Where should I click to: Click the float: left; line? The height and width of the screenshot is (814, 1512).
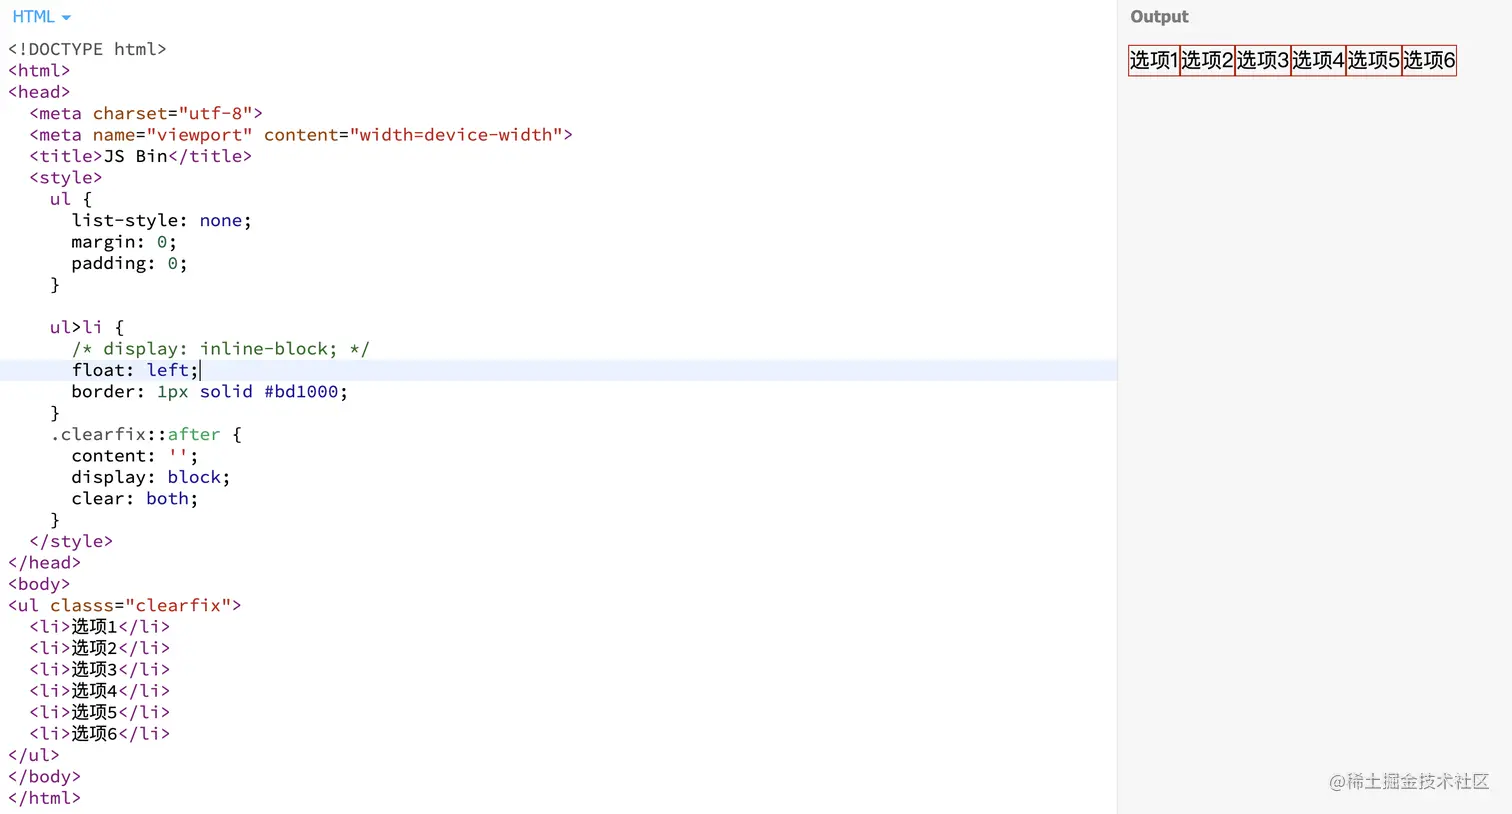click(135, 370)
